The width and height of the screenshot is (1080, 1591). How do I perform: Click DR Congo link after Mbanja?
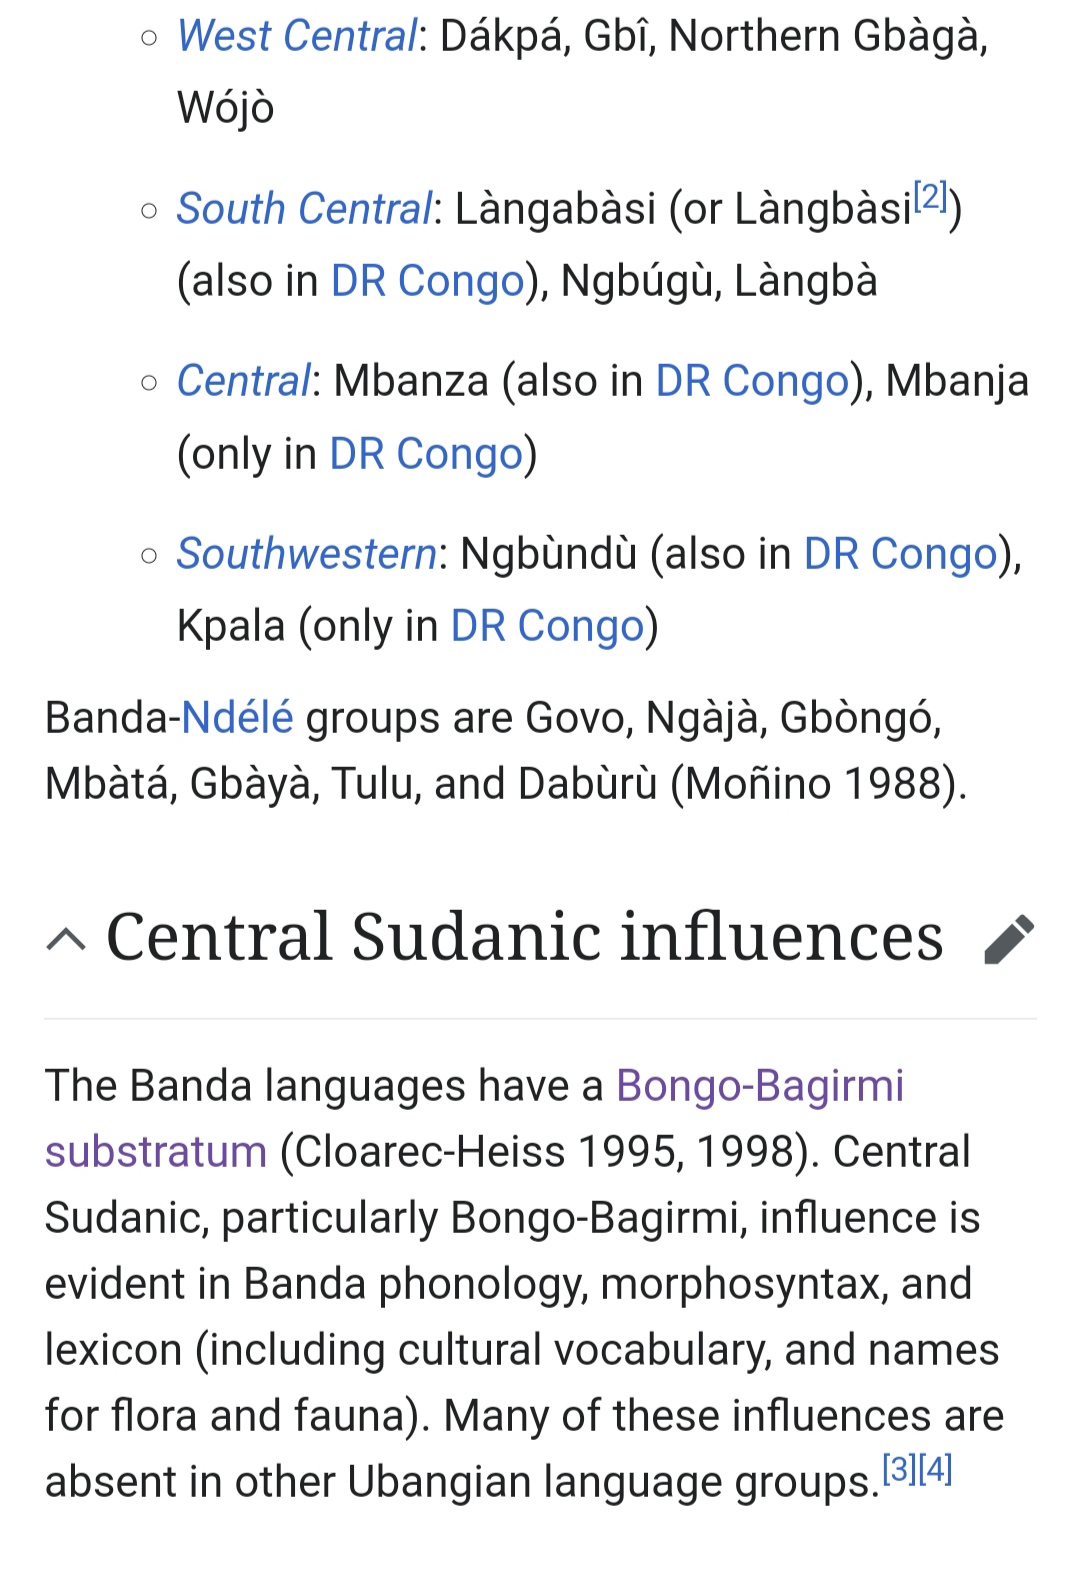(426, 454)
